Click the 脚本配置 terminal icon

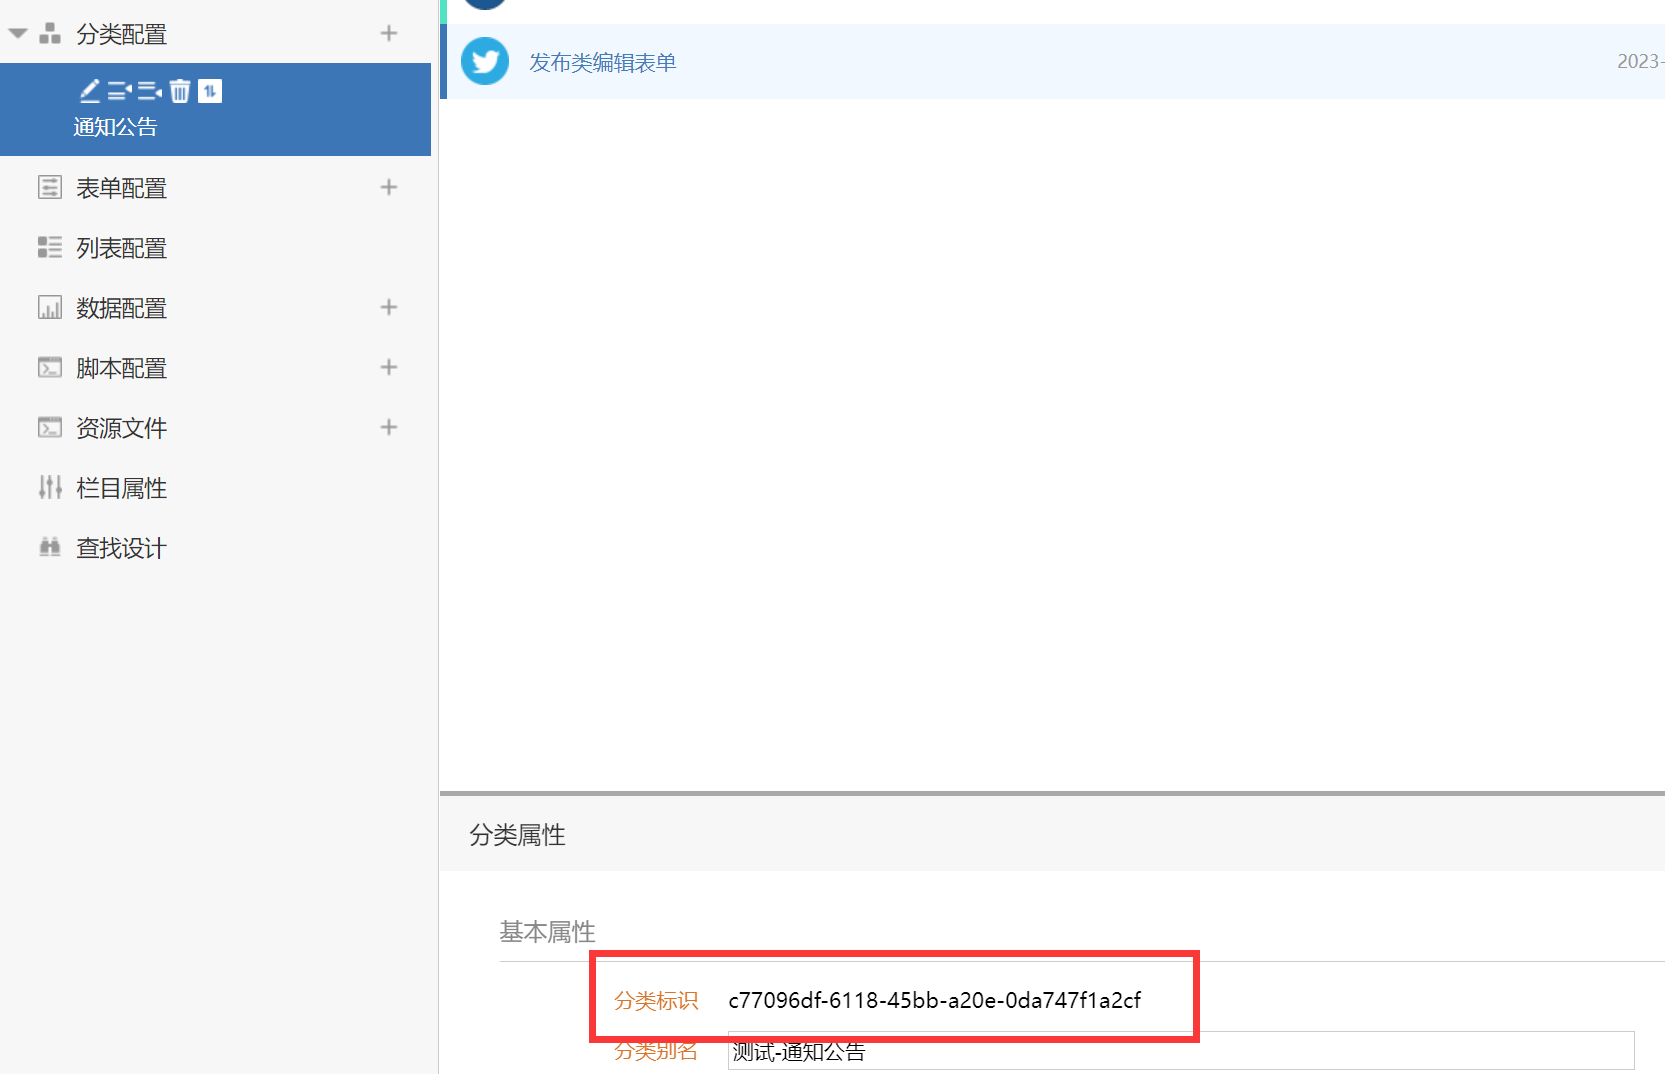pos(50,367)
